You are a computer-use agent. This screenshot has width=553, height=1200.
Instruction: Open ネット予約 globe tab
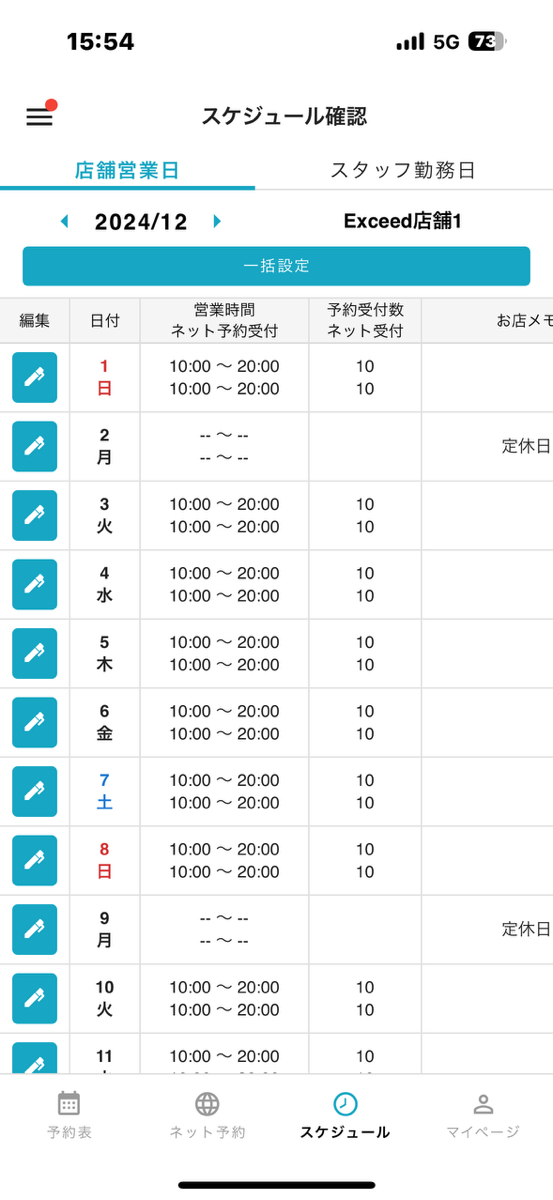coord(207,1115)
